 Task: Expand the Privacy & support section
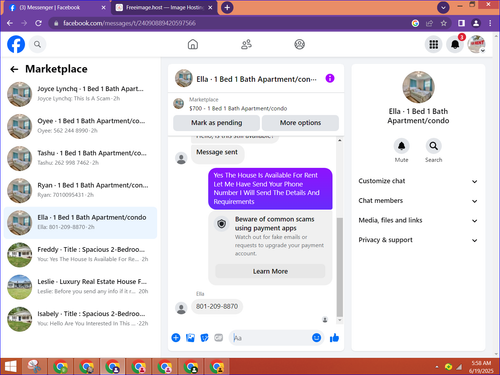click(418, 240)
